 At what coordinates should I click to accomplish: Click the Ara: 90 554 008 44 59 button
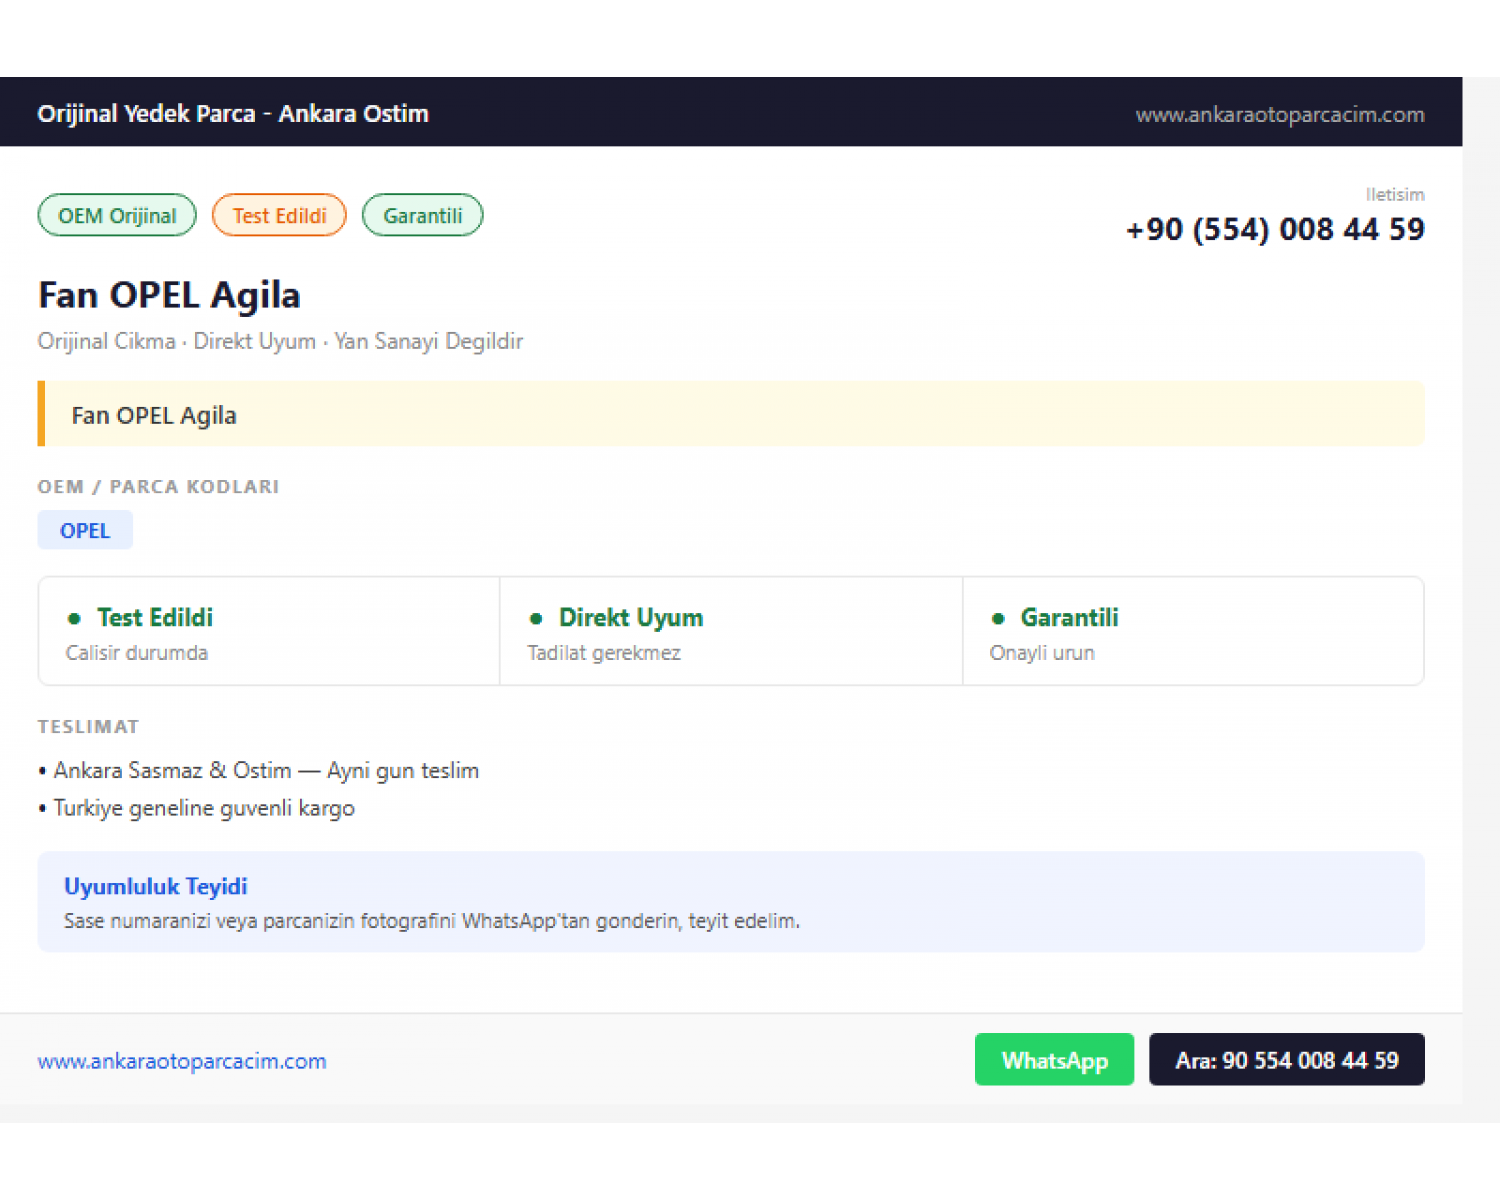click(x=1286, y=1059)
